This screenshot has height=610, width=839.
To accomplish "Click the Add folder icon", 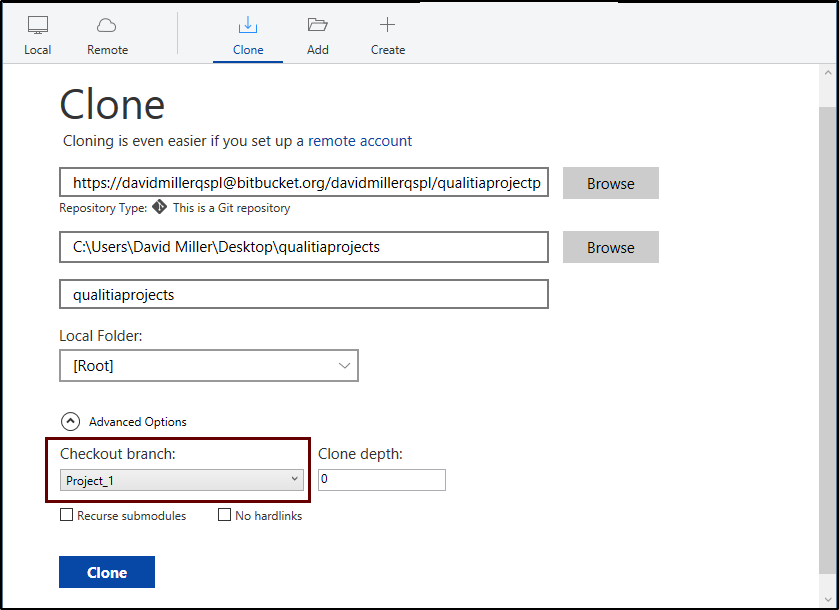I will pyautogui.click(x=318, y=26).
